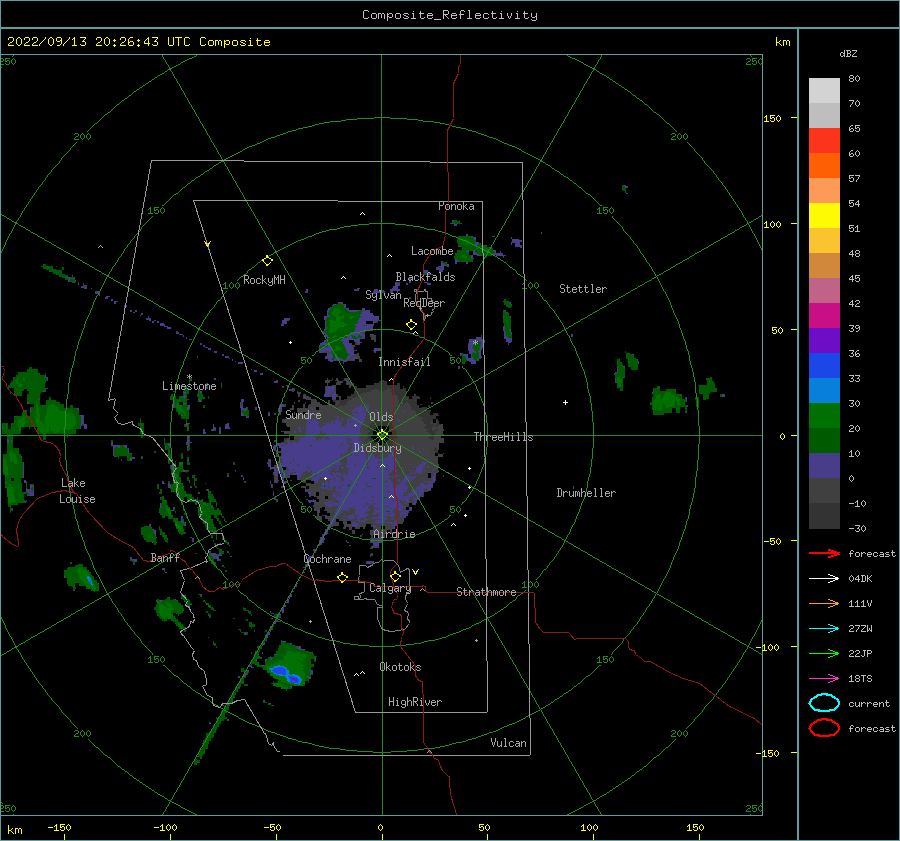The image size is (900, 841).
Task: Click the Lacombe town label
Action: 432,251
